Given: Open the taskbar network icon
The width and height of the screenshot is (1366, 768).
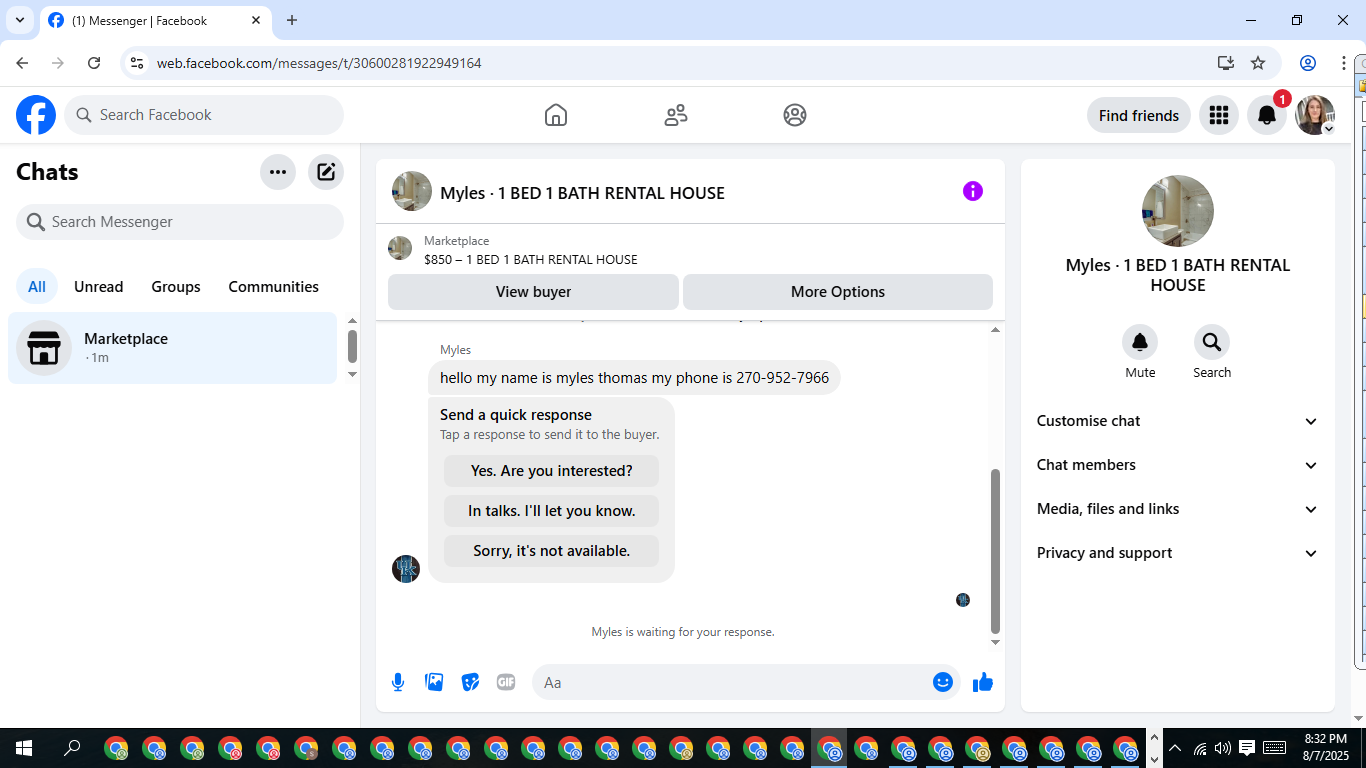Looking at the screenshot, I should coord(1200,748).
